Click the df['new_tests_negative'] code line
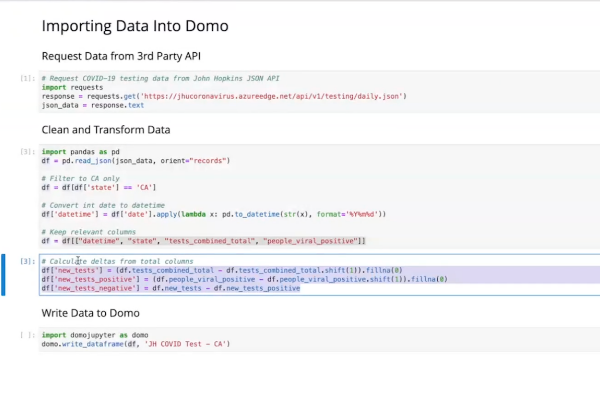The height and width of the screenshot is (400, 600). coord(170,288)
